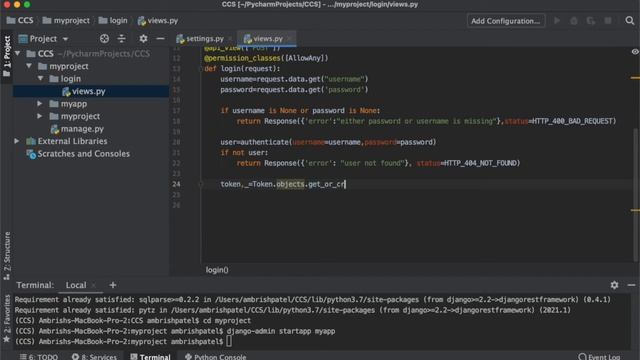Close the Local terminal tab
Viewport: 640px width, 360px height.
tap(94, 285)
